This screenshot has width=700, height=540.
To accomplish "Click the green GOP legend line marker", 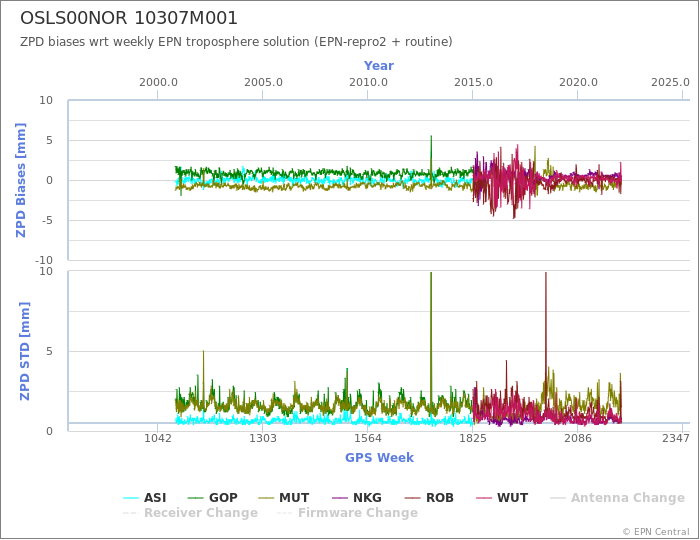I will [x=196, y=498].
